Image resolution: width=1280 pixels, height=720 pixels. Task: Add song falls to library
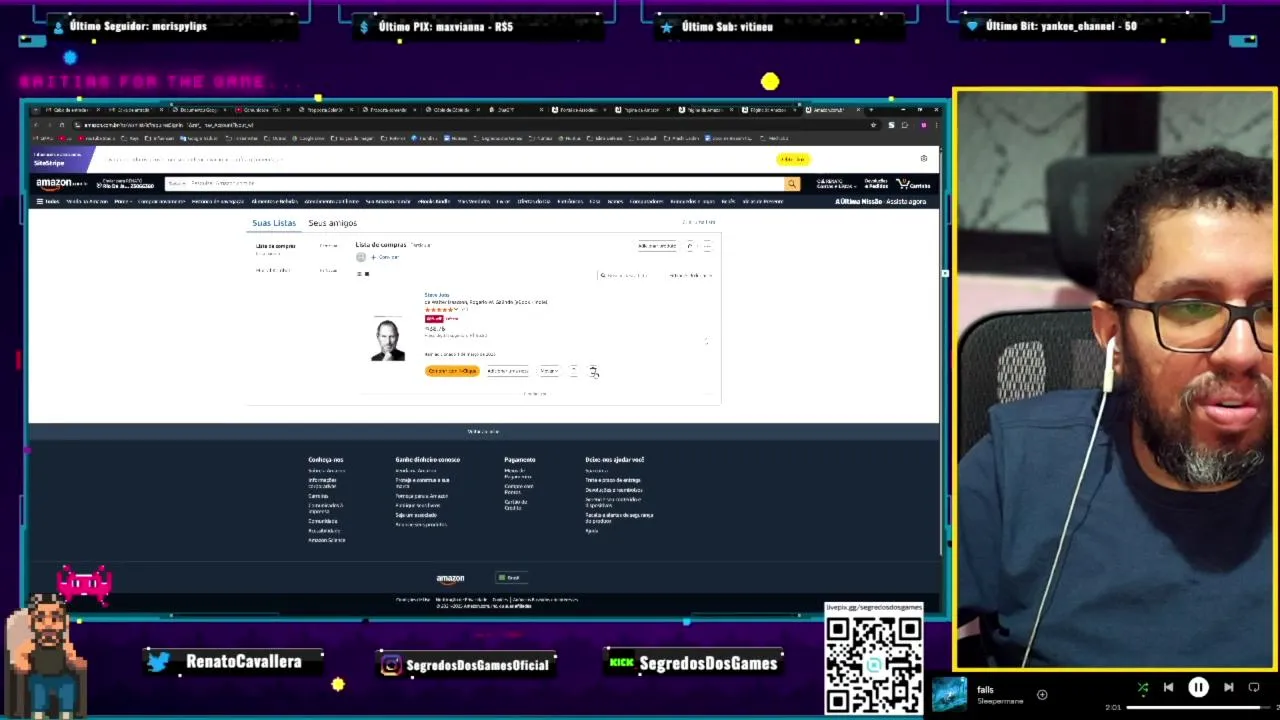point(1042,694)
